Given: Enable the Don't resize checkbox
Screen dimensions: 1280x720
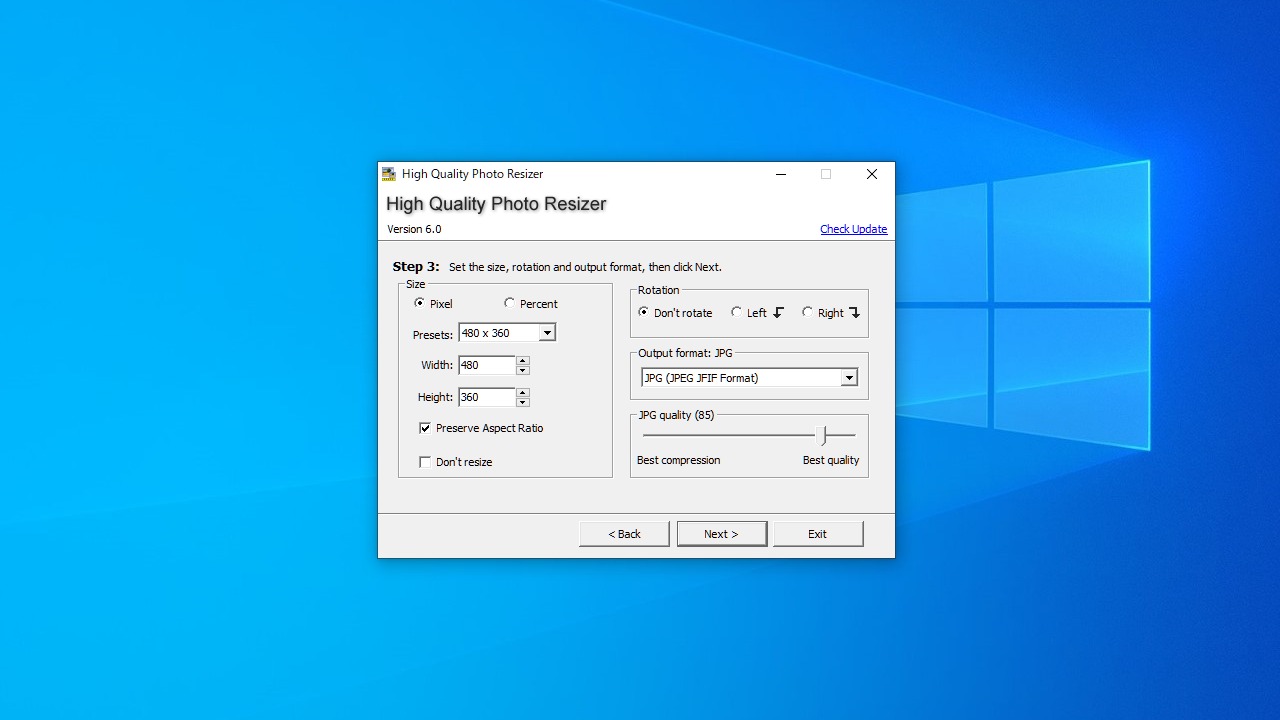Looking at the screenshot, I should (x=425, y=462).
